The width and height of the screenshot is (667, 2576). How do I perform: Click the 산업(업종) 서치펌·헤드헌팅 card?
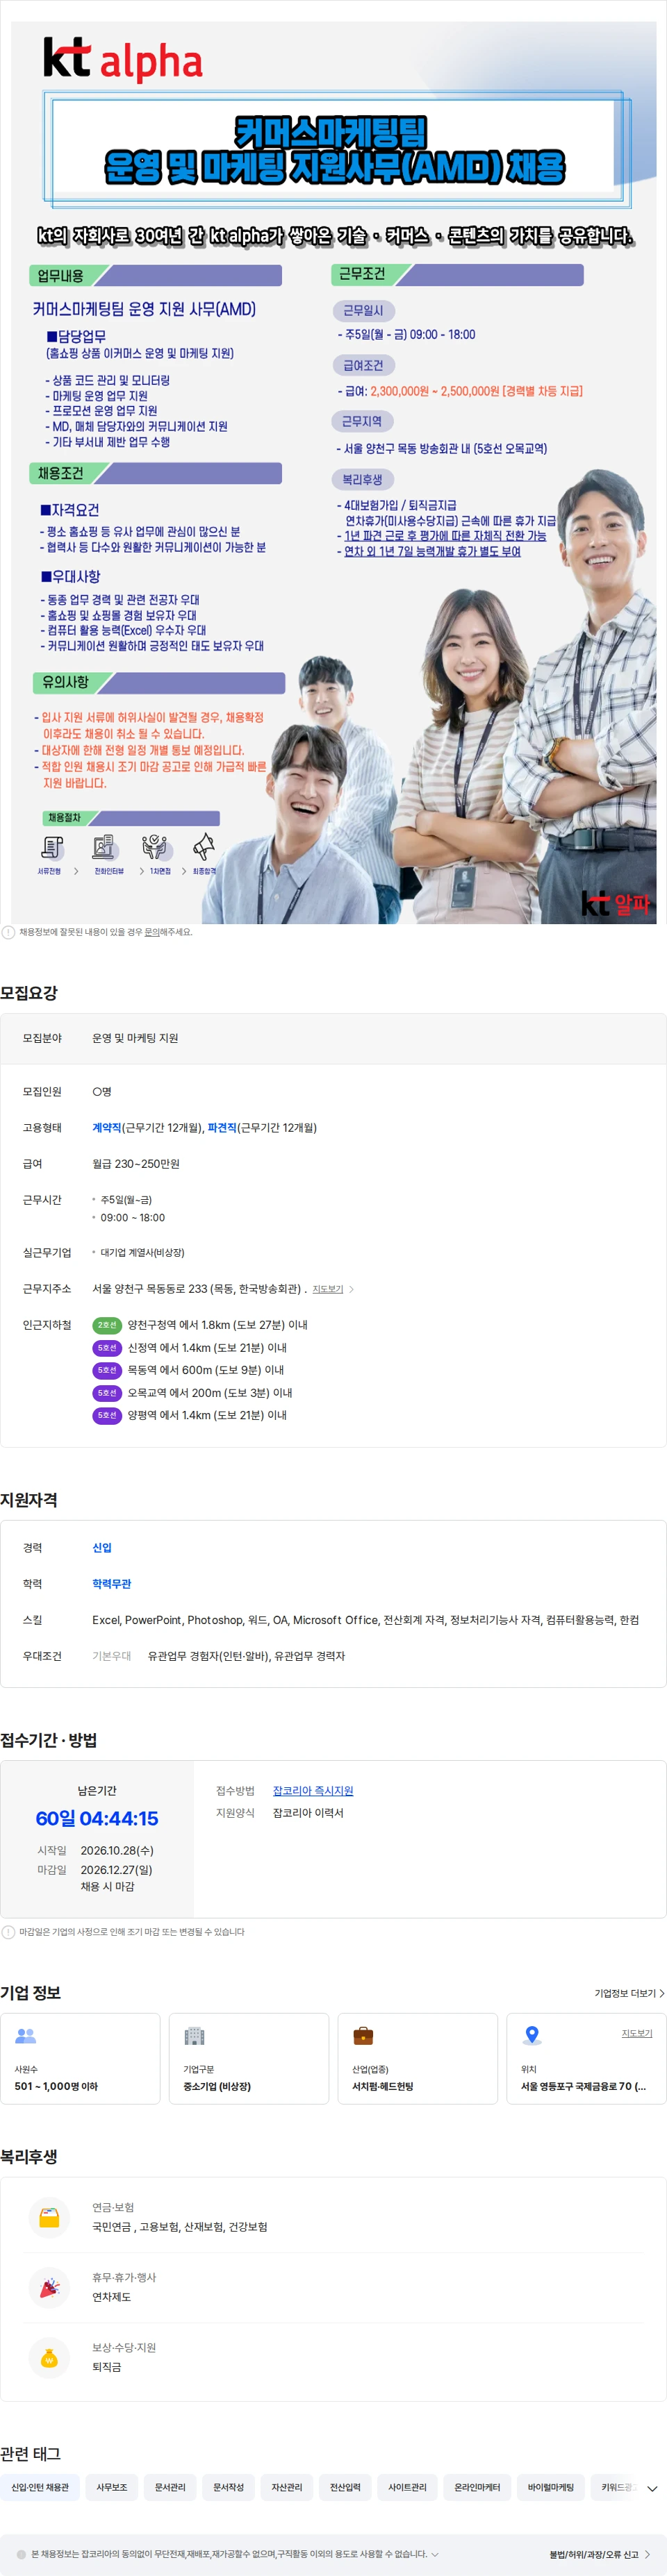coord(418,2059)
